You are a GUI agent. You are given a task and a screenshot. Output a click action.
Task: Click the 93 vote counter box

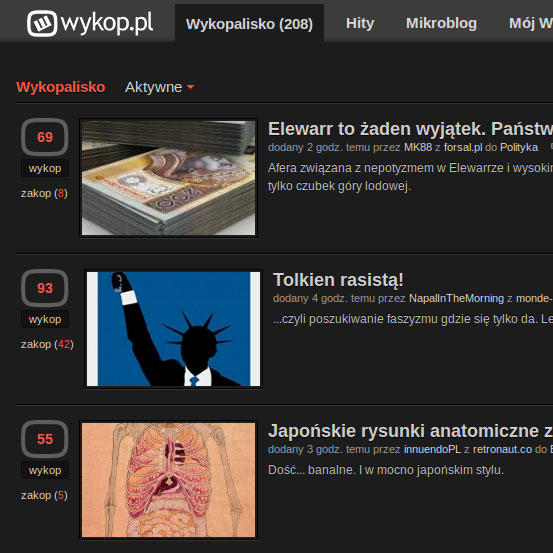[x=45, y=288]
